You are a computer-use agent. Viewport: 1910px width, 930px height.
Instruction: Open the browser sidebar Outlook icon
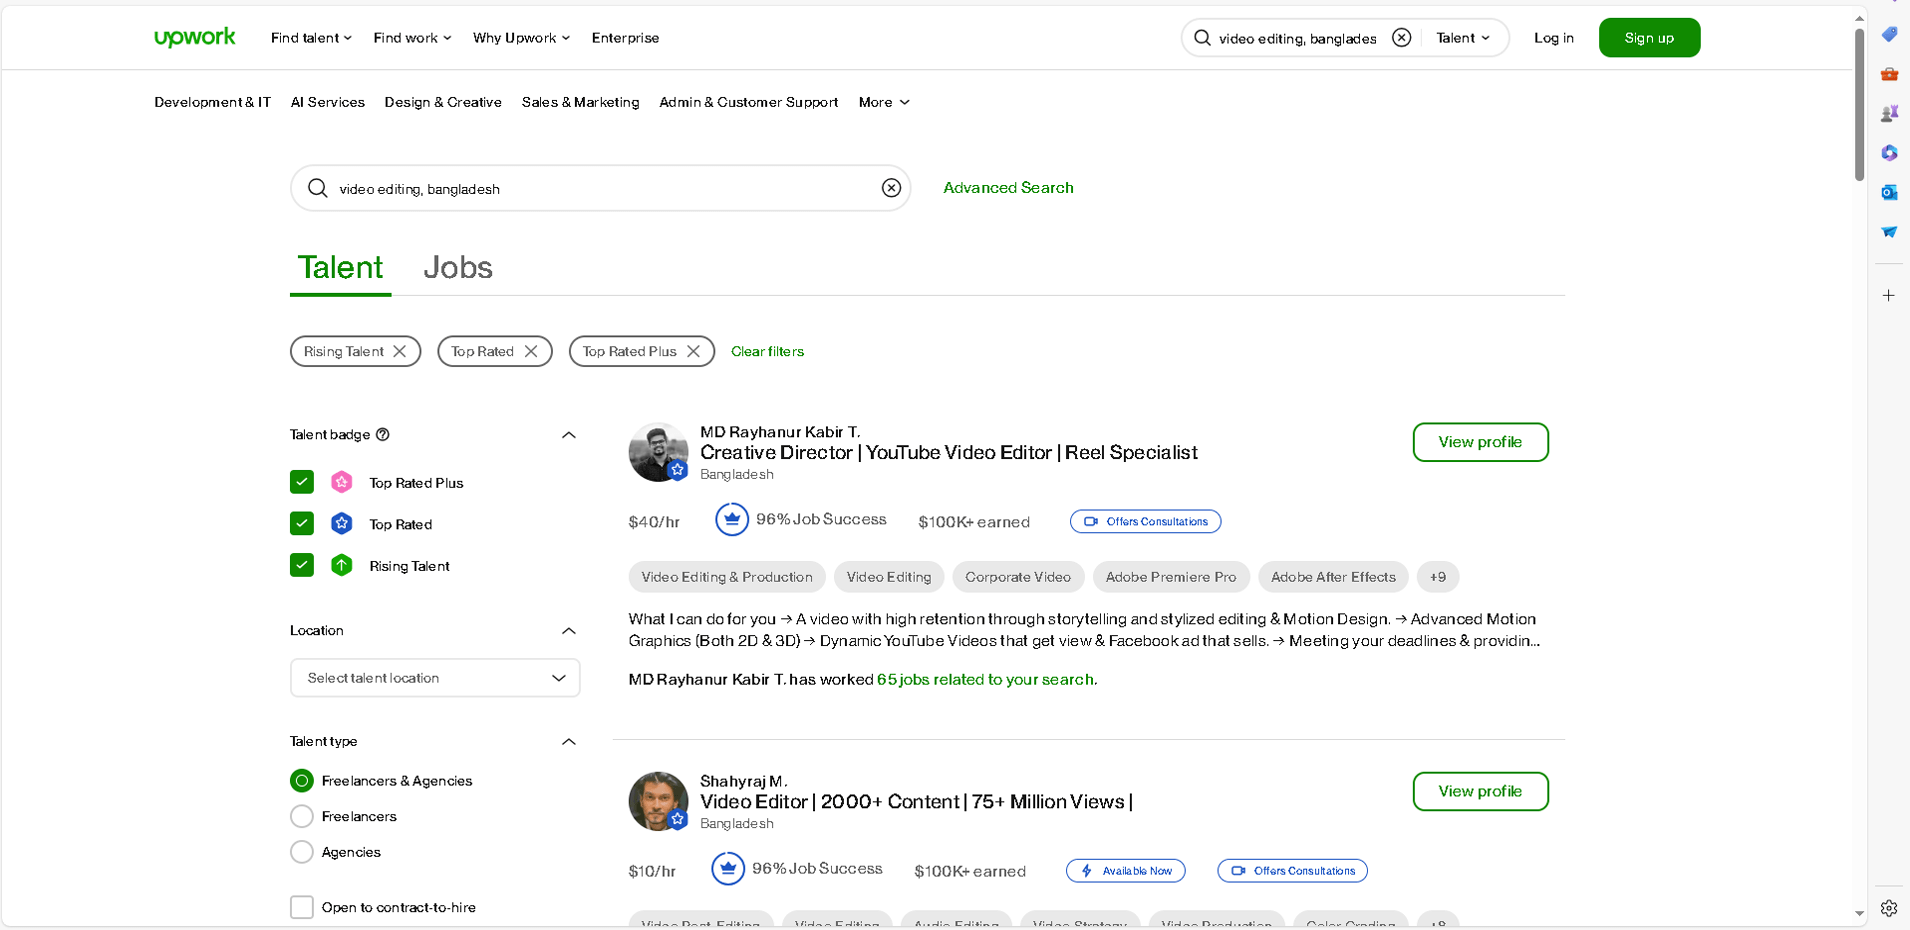coord(1889,192)
